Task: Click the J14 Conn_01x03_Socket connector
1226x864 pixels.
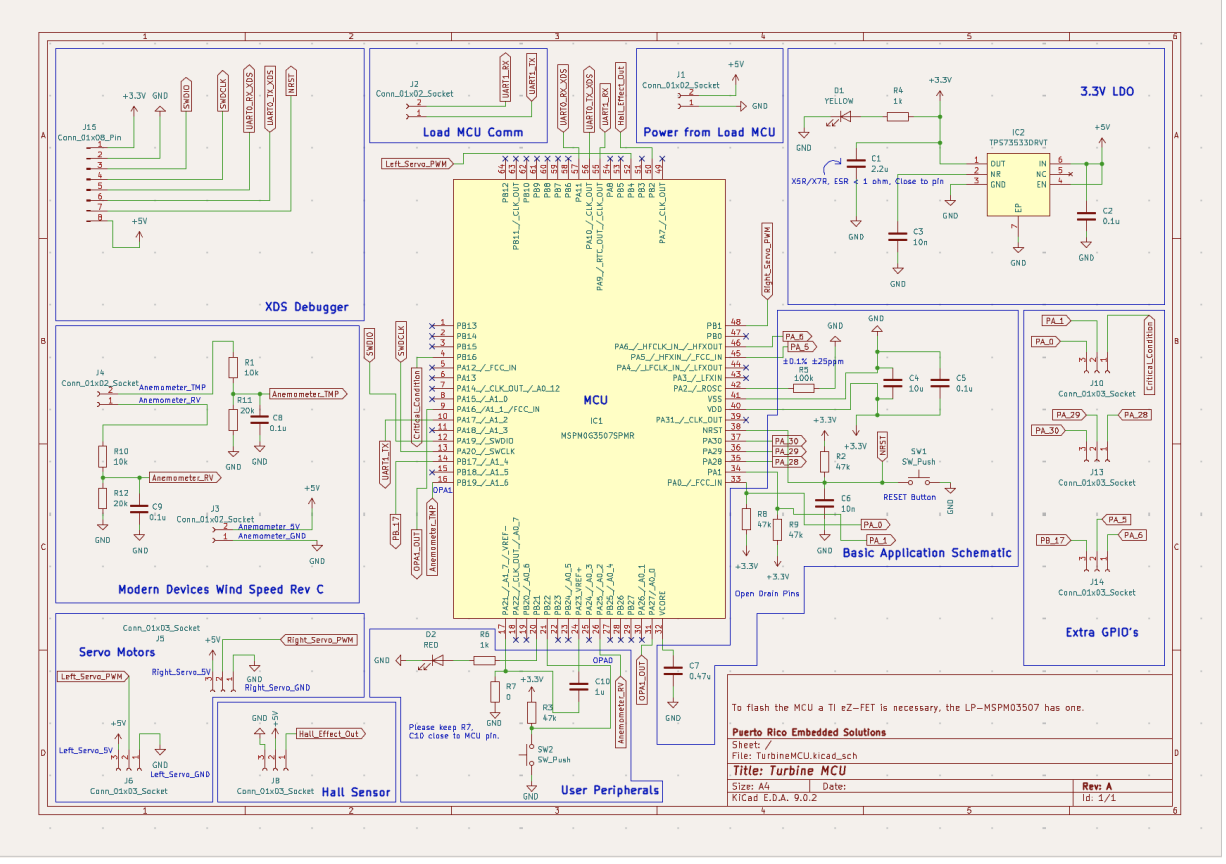Action: (x=1096, y=560)
